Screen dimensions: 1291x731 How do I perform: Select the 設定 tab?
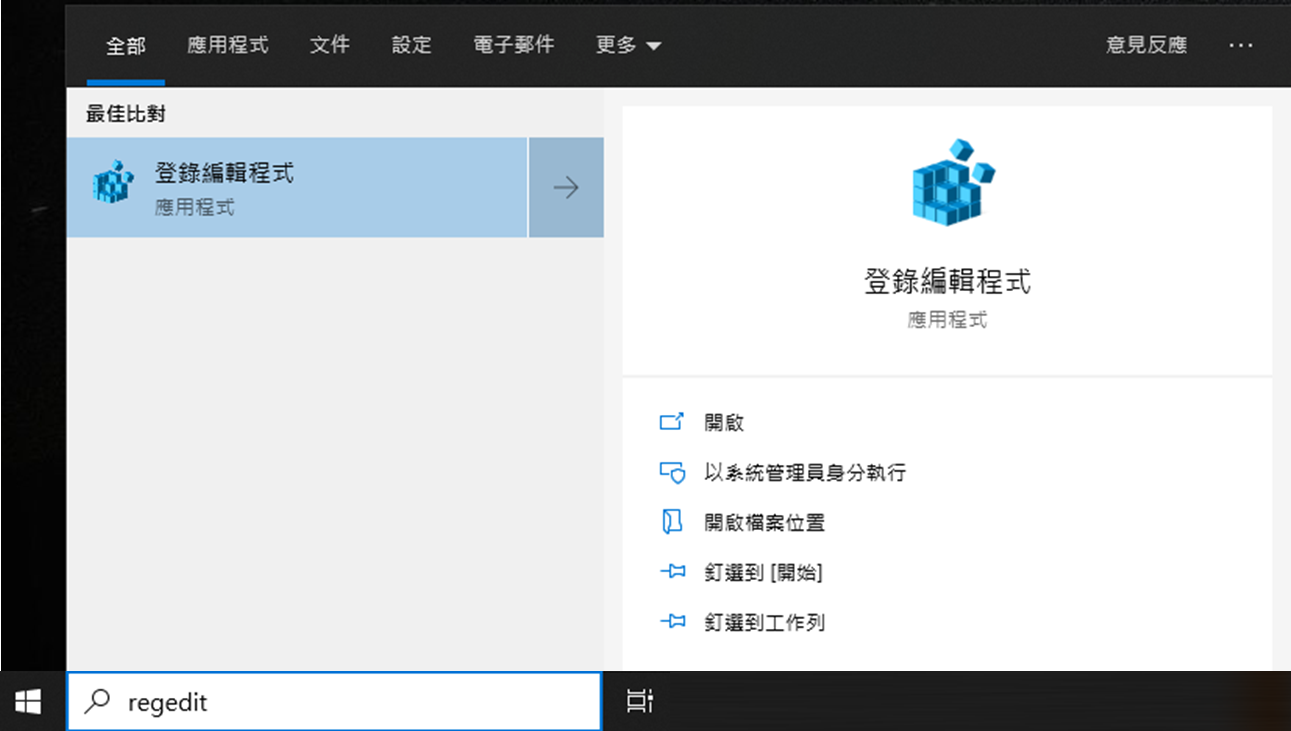coord(411,45)
